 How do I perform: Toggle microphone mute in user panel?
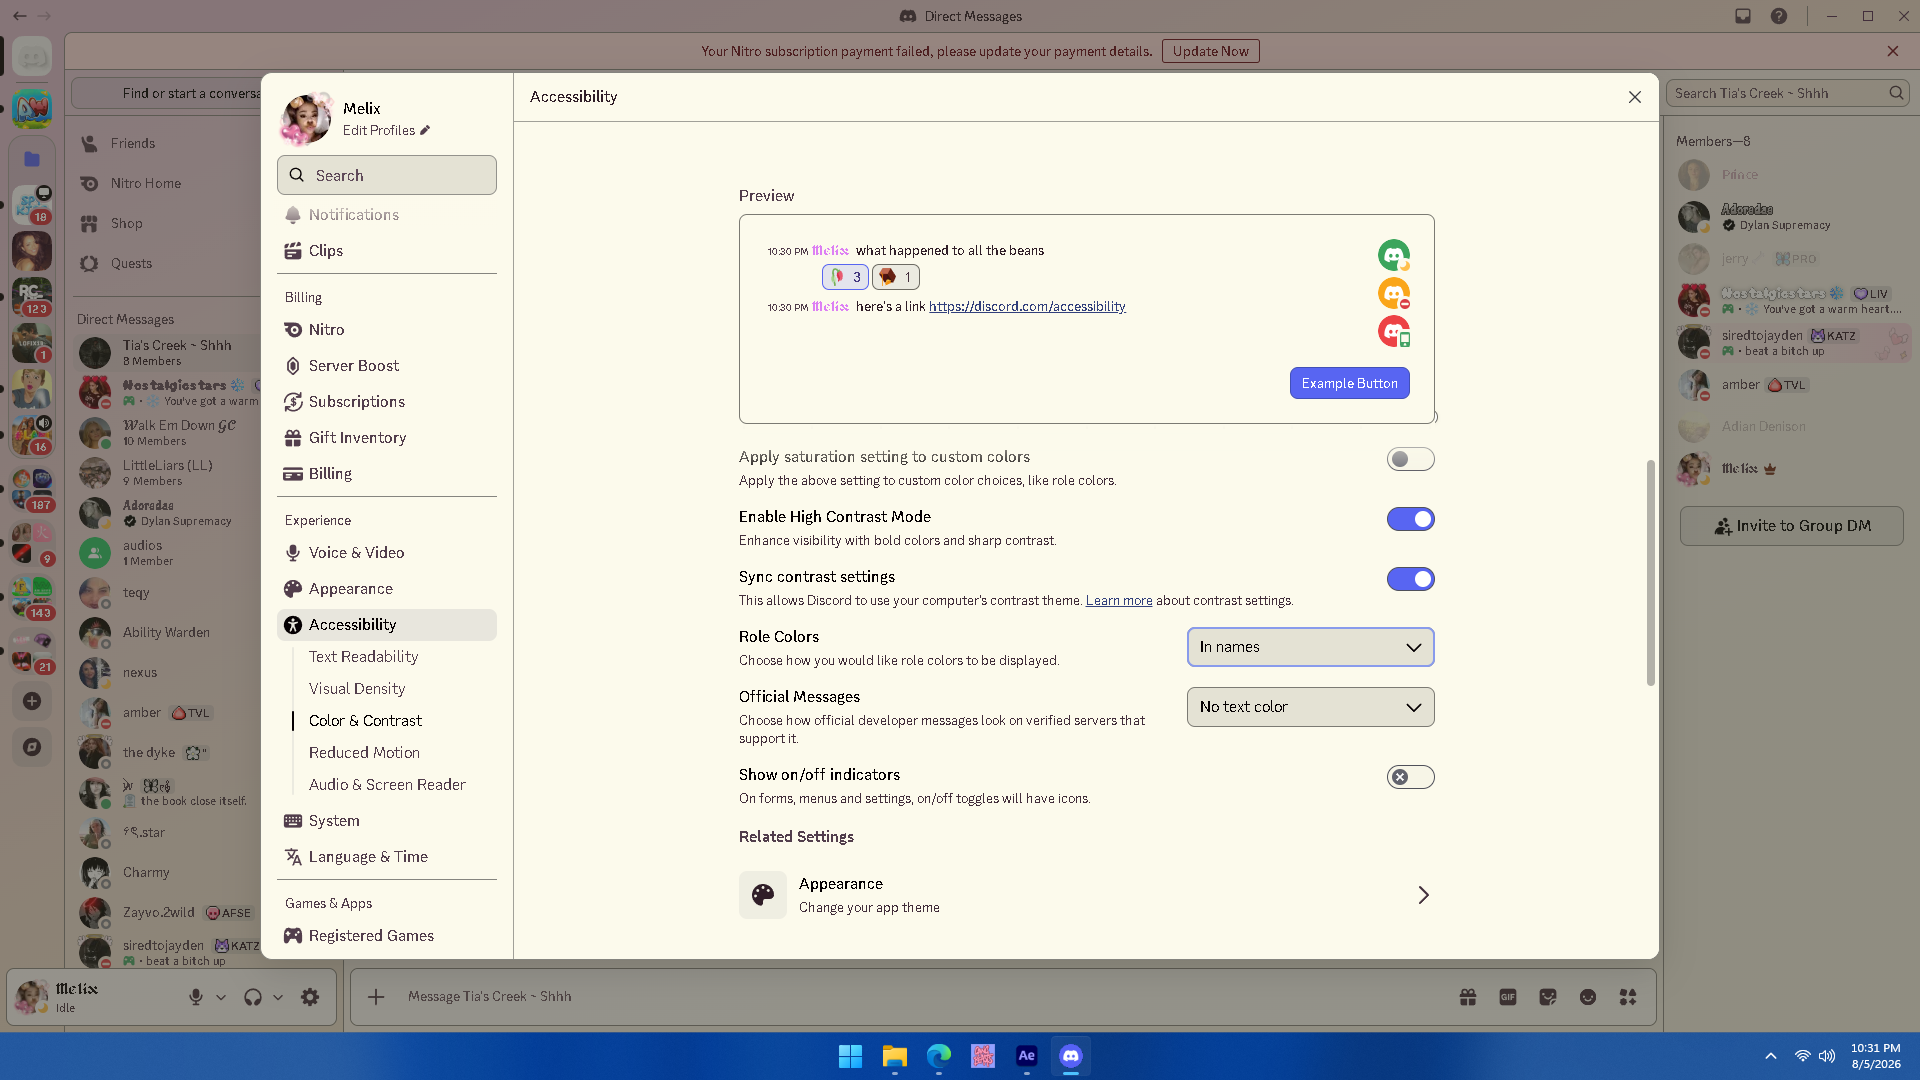pos(196,997)
